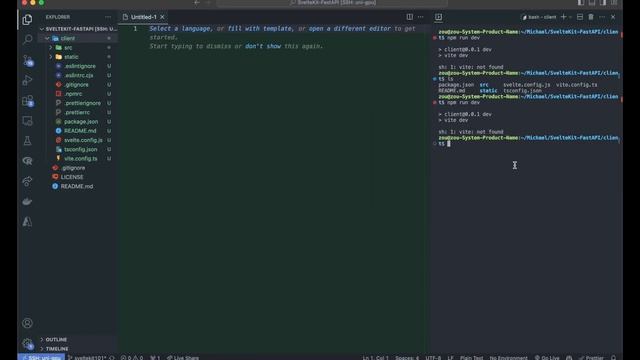This screenshot has height=360, width=640.
Task: Open the Source Control view
Action: 27,60
